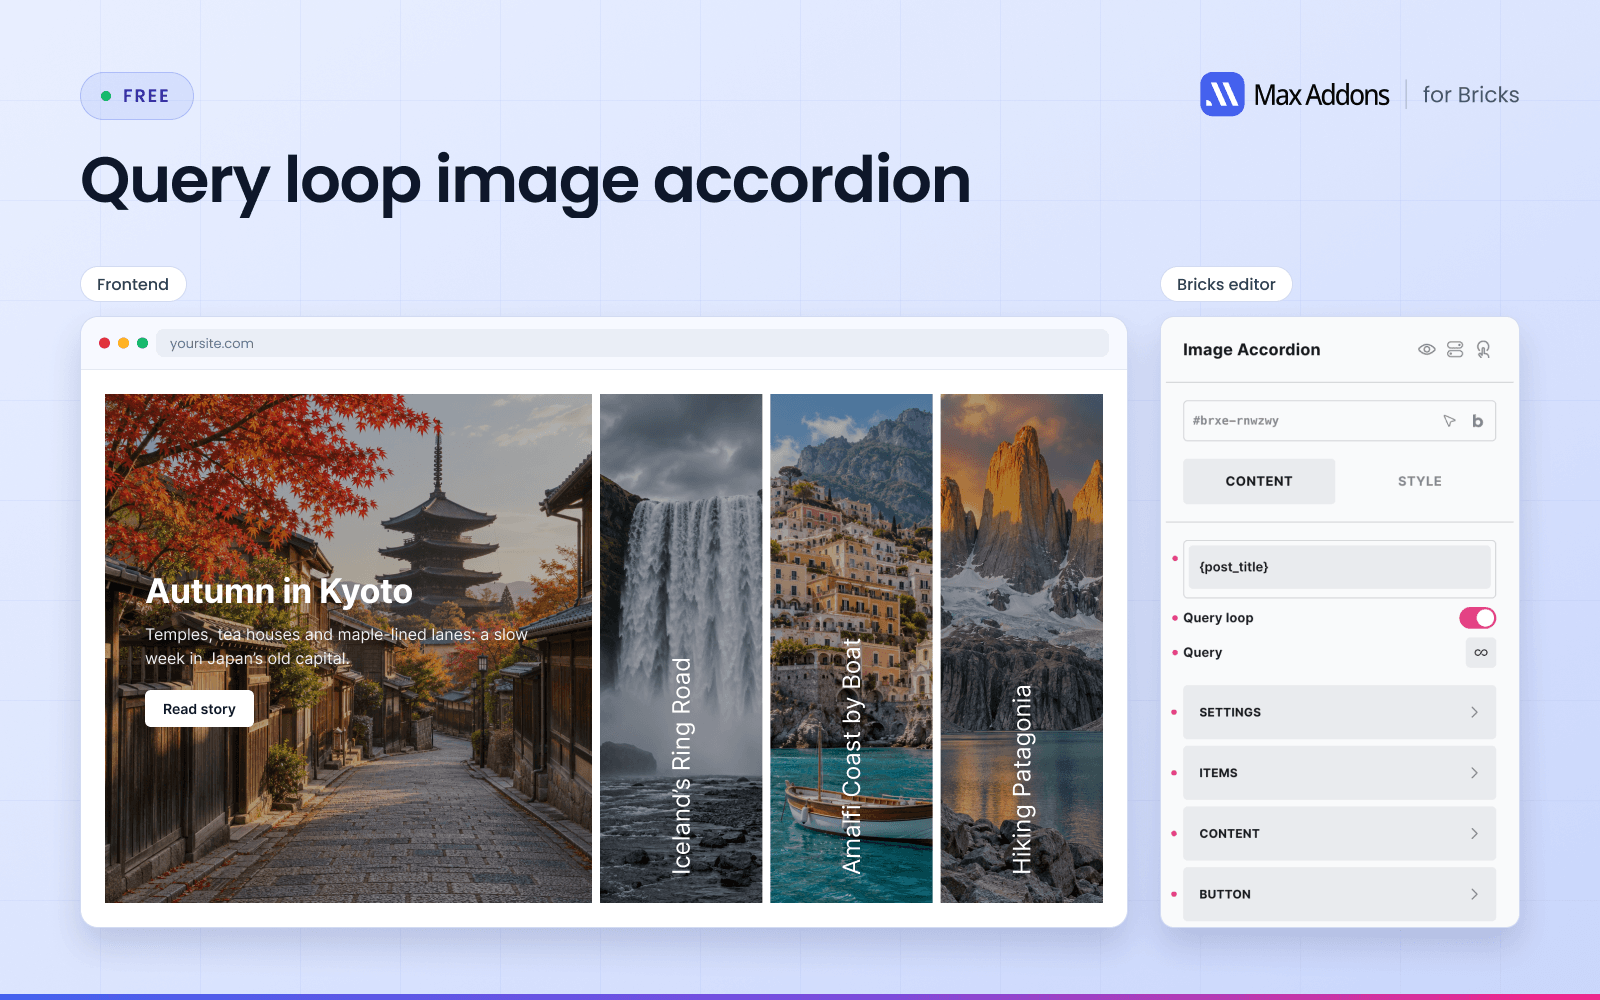The width and height of the screenshot is (1600, 1000).
Task: Click the Max Addons logo icon
Action: [1222, 94]
